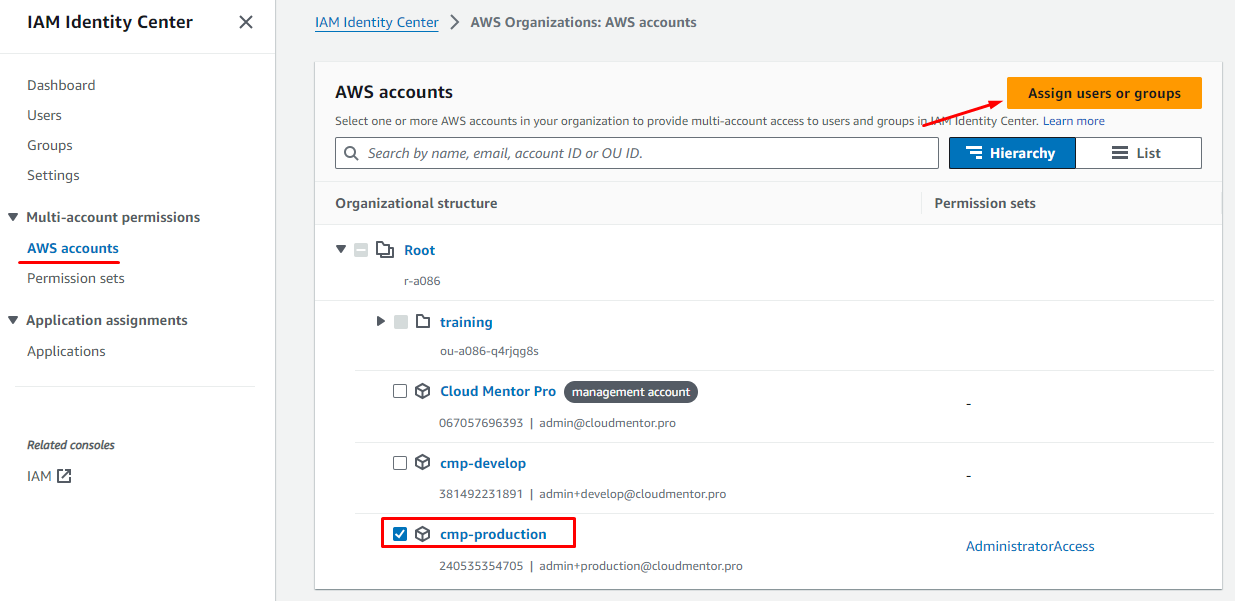Expand the training organizational unit
The height and width of the screenshot is (601, 1235).
coord(381,322)
